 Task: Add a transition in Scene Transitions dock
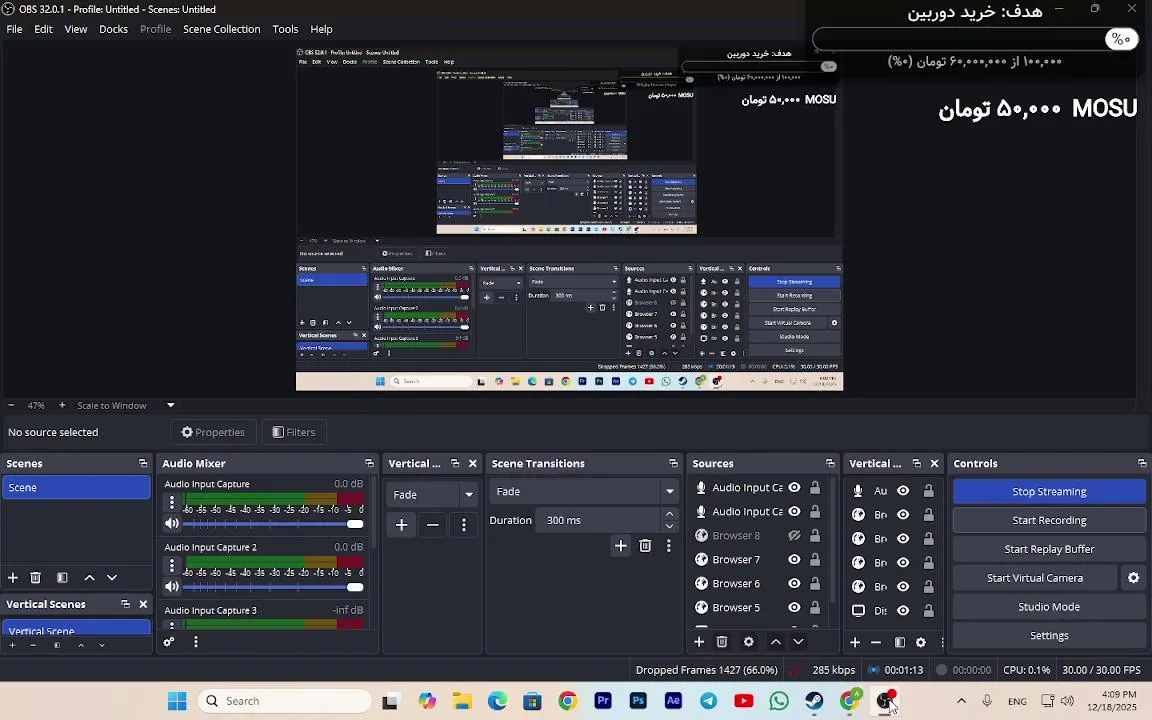[x=621, y=545]
